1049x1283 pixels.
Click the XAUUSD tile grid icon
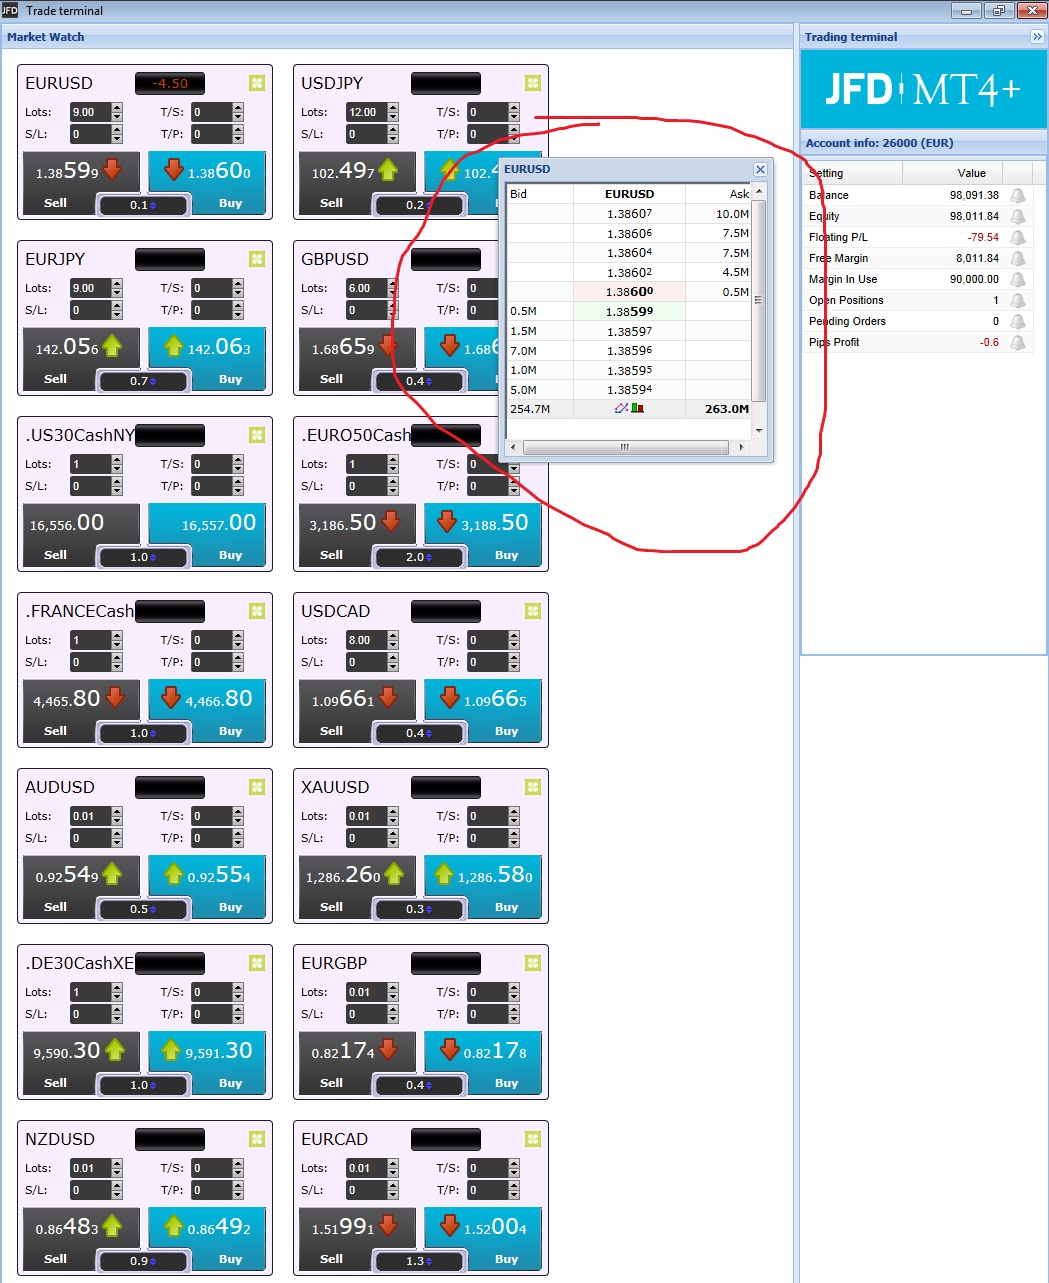pyautogui.click(x=533, y=787)
